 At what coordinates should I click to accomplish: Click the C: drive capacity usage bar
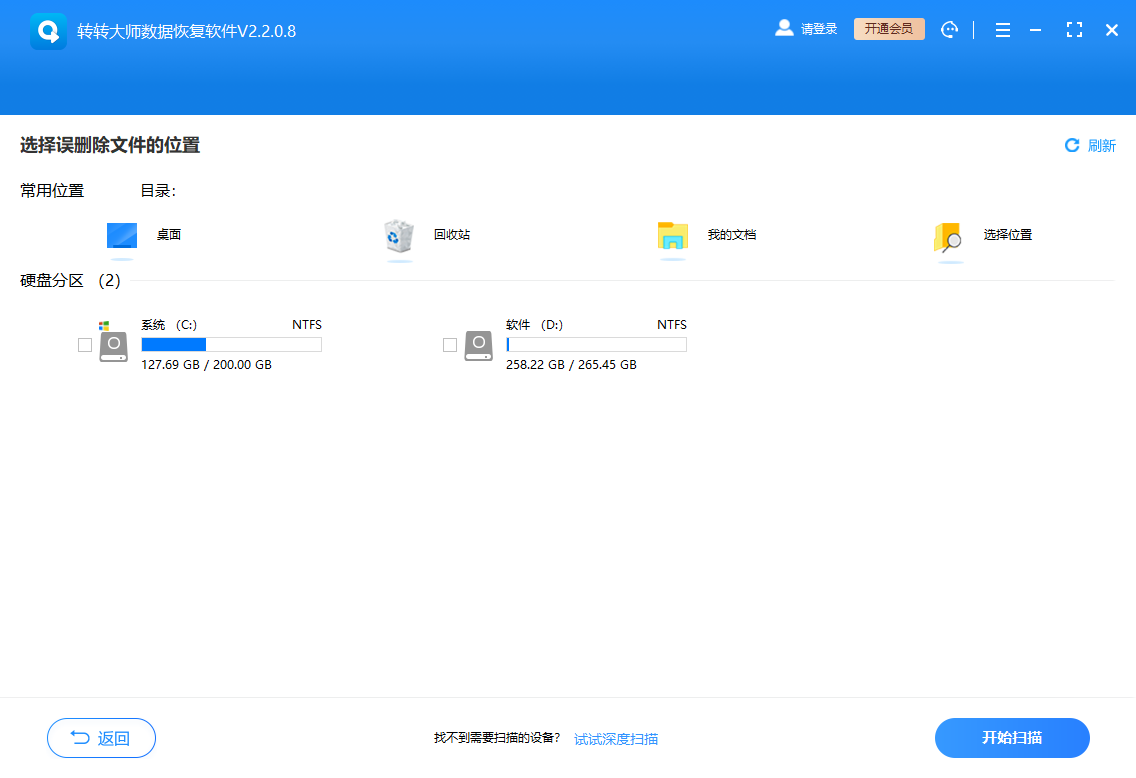[x=231, y=344]
